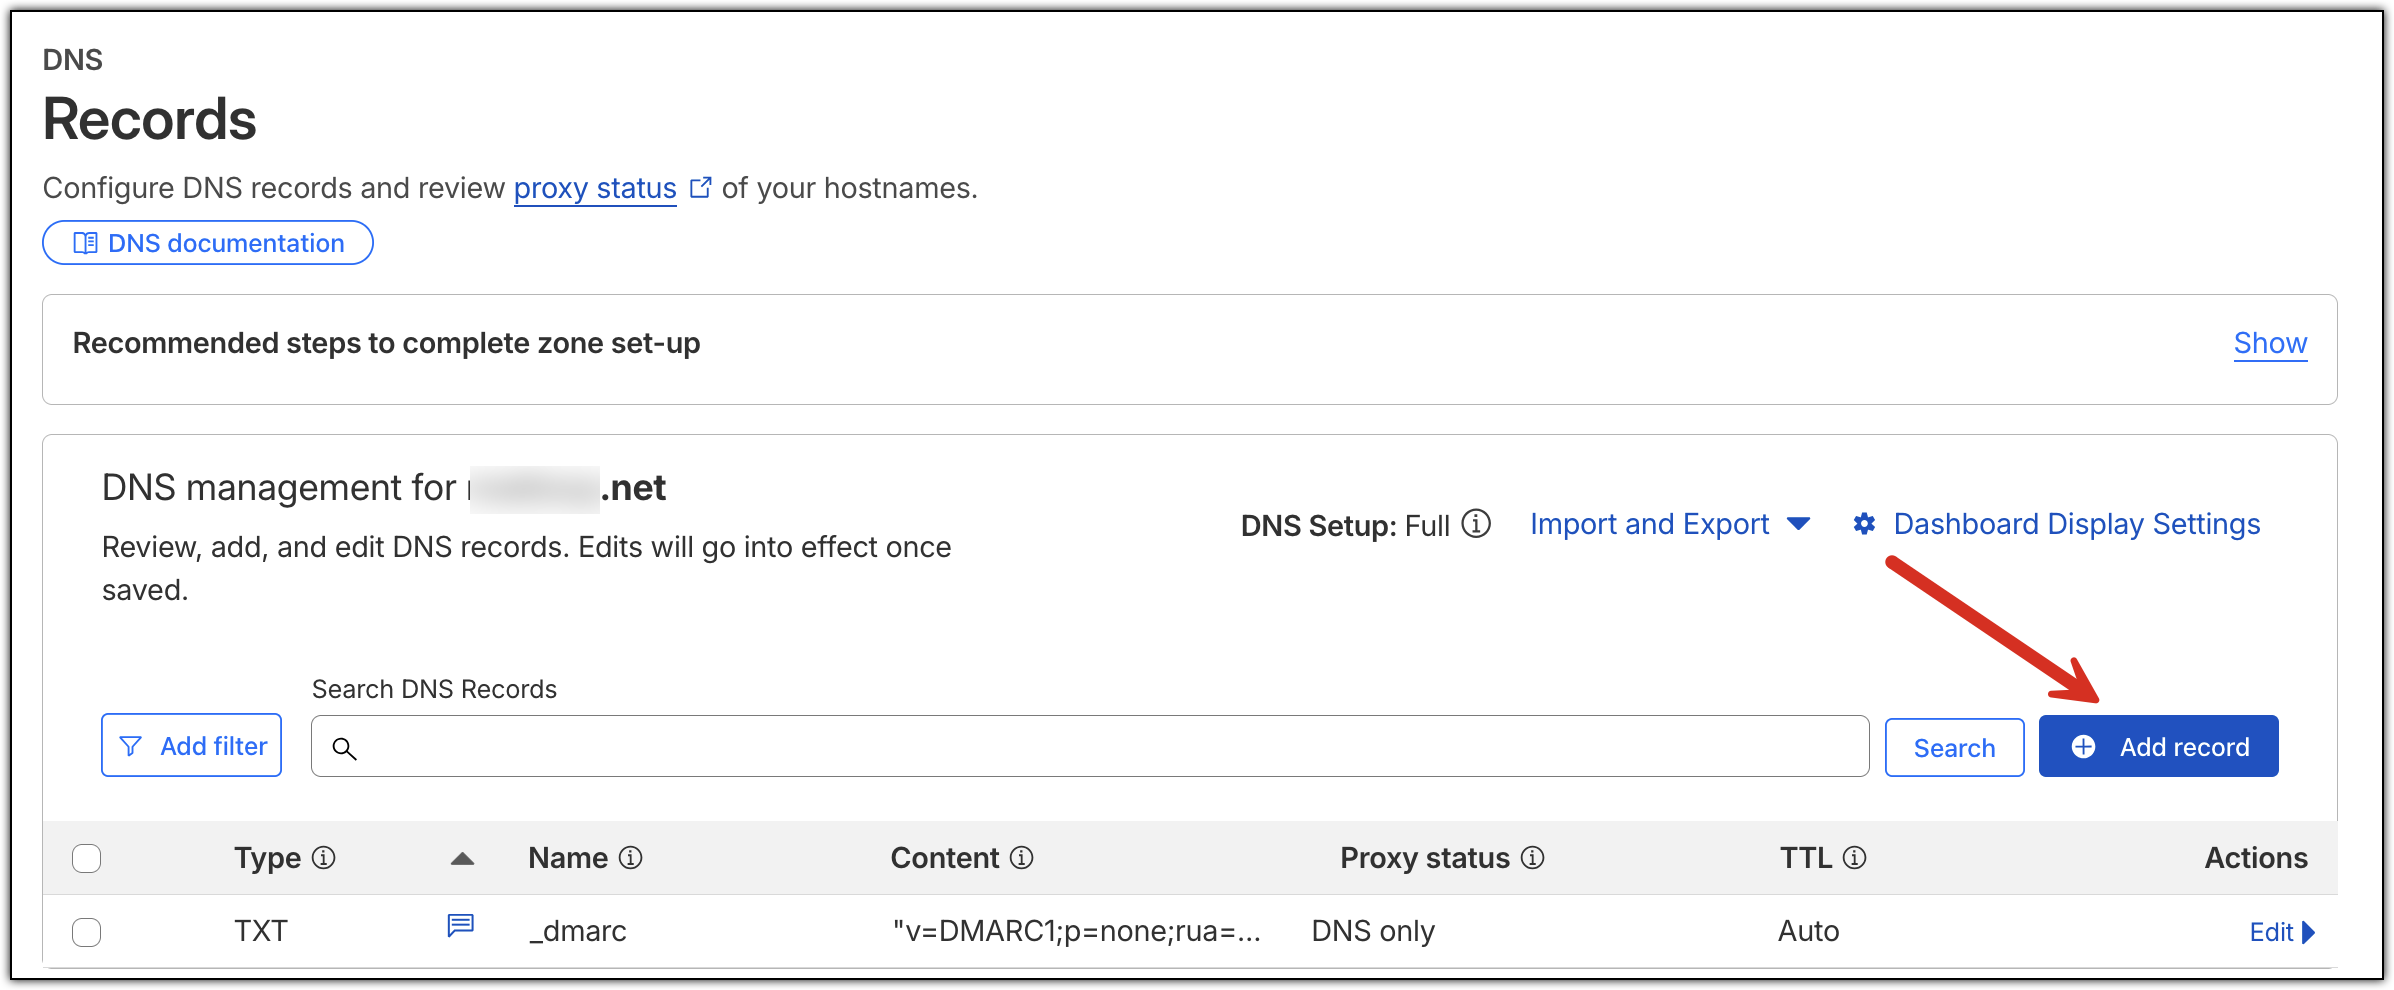Image resolution: width=2394 pixels, height=990 pixels.
Task: Show the recommended zone set-up steps
Action: pos(2270,343)
